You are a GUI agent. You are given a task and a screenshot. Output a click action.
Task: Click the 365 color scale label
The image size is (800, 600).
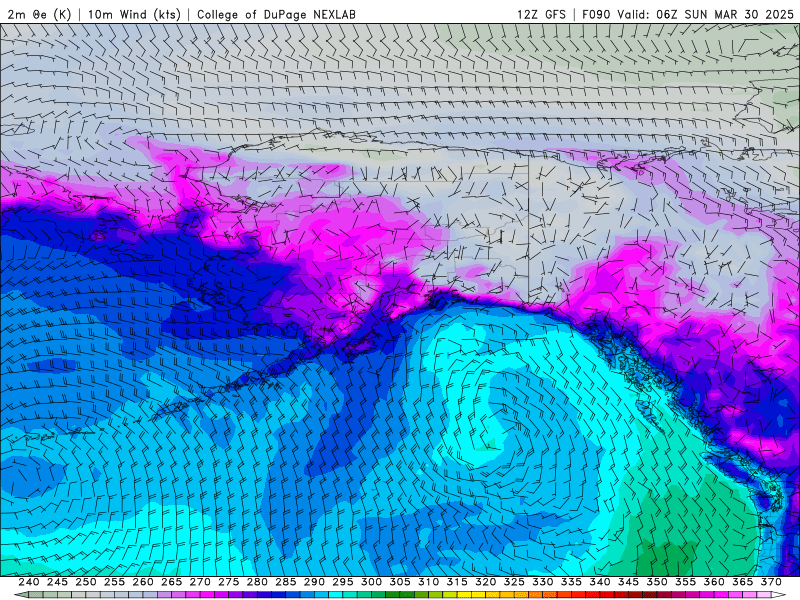pos(743,582)
